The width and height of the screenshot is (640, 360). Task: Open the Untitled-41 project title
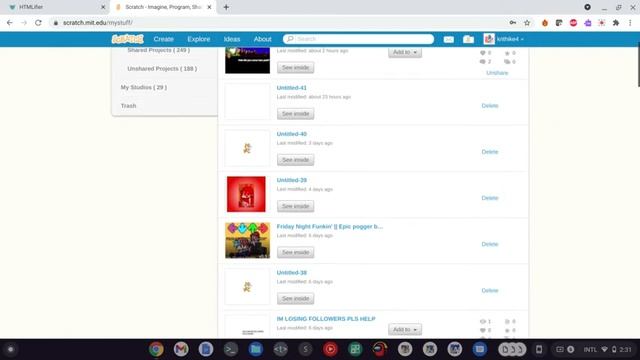[x=291, y=88]
